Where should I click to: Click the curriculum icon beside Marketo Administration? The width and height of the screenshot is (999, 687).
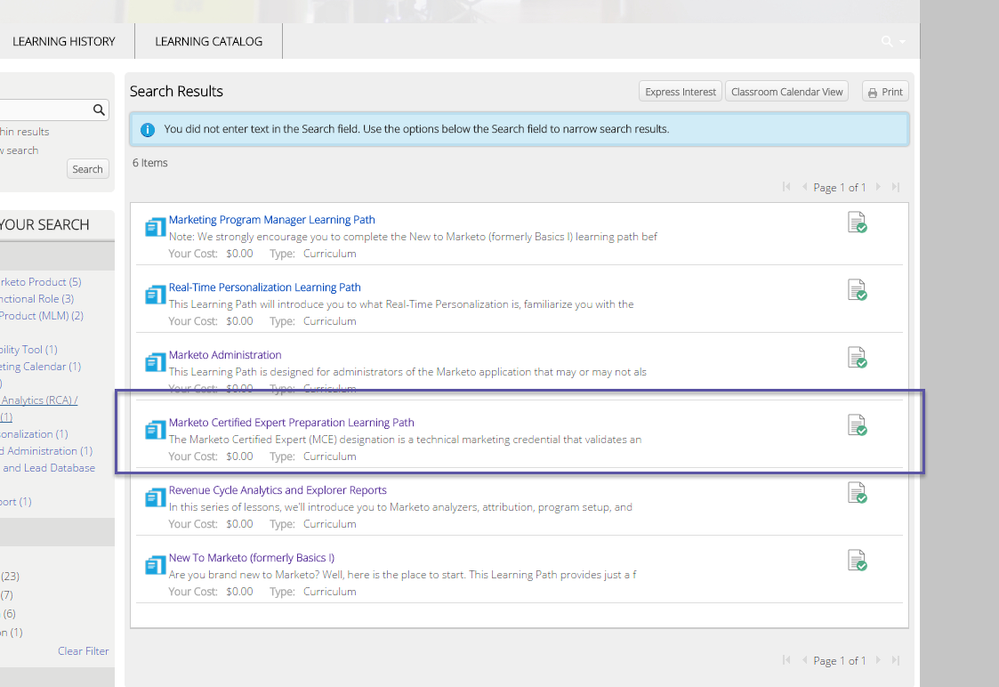point(155,362)
